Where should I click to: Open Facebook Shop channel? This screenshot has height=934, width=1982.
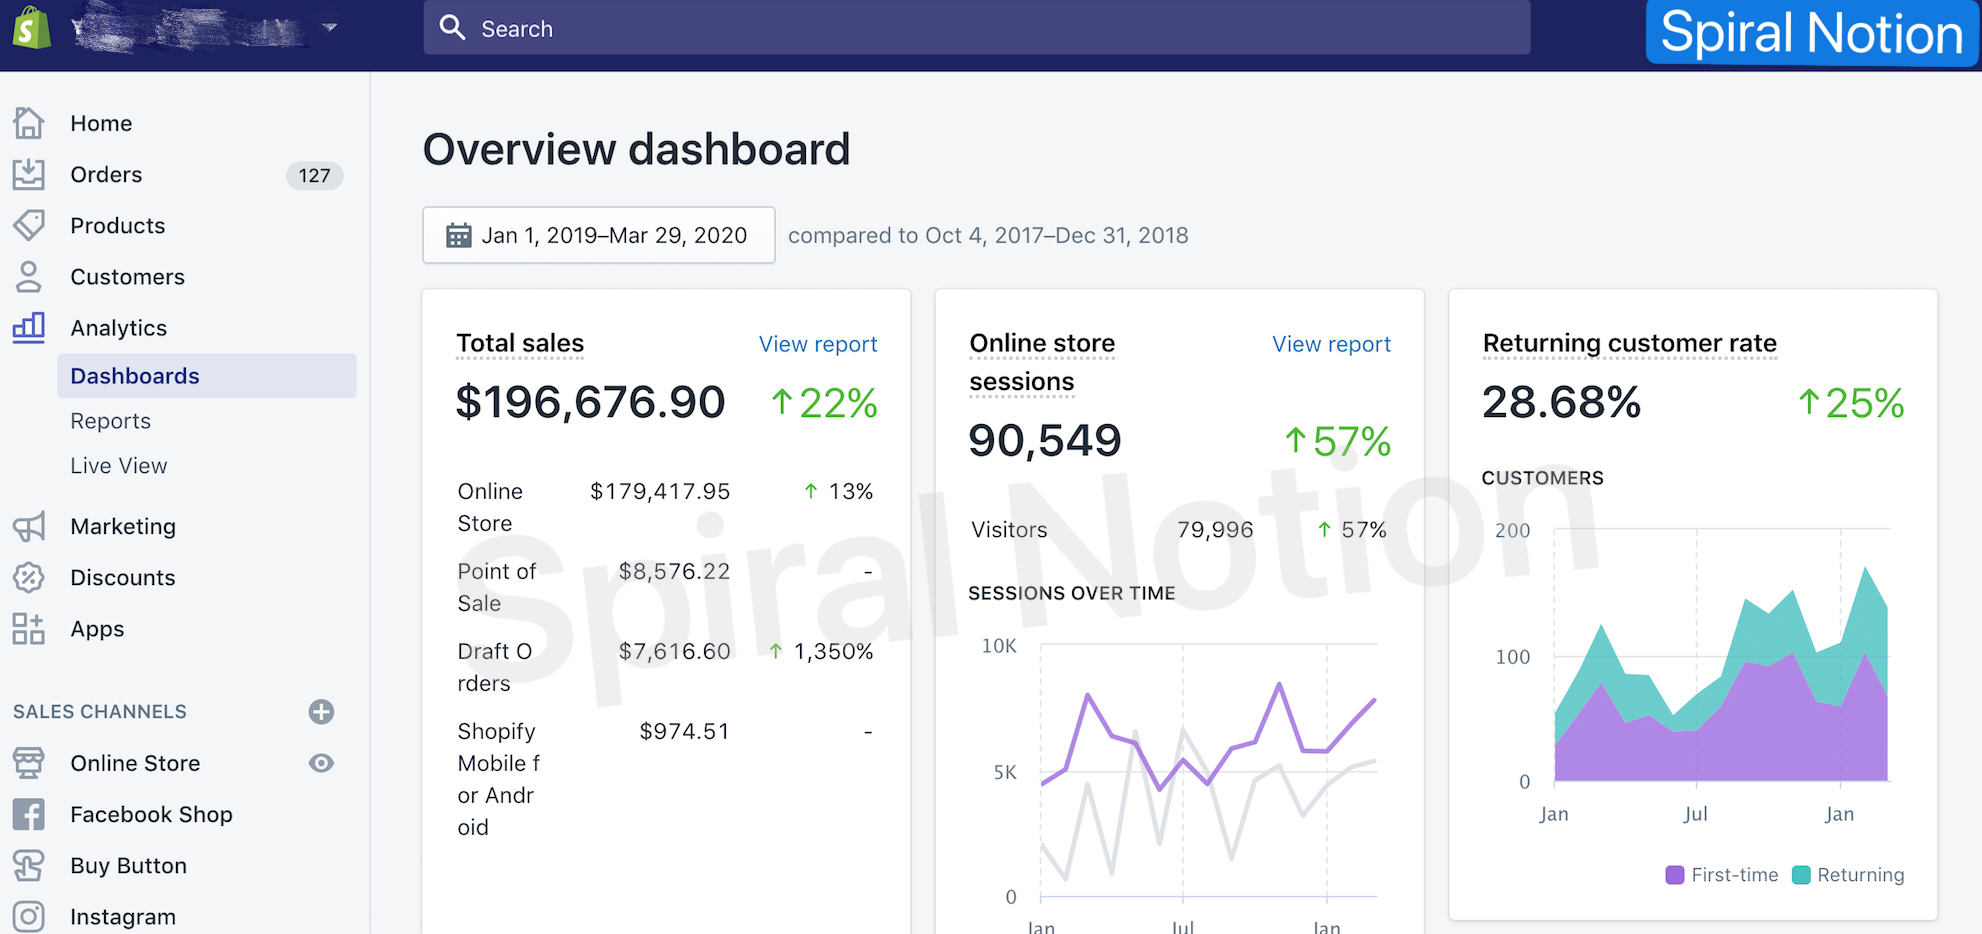click(152, 815)
